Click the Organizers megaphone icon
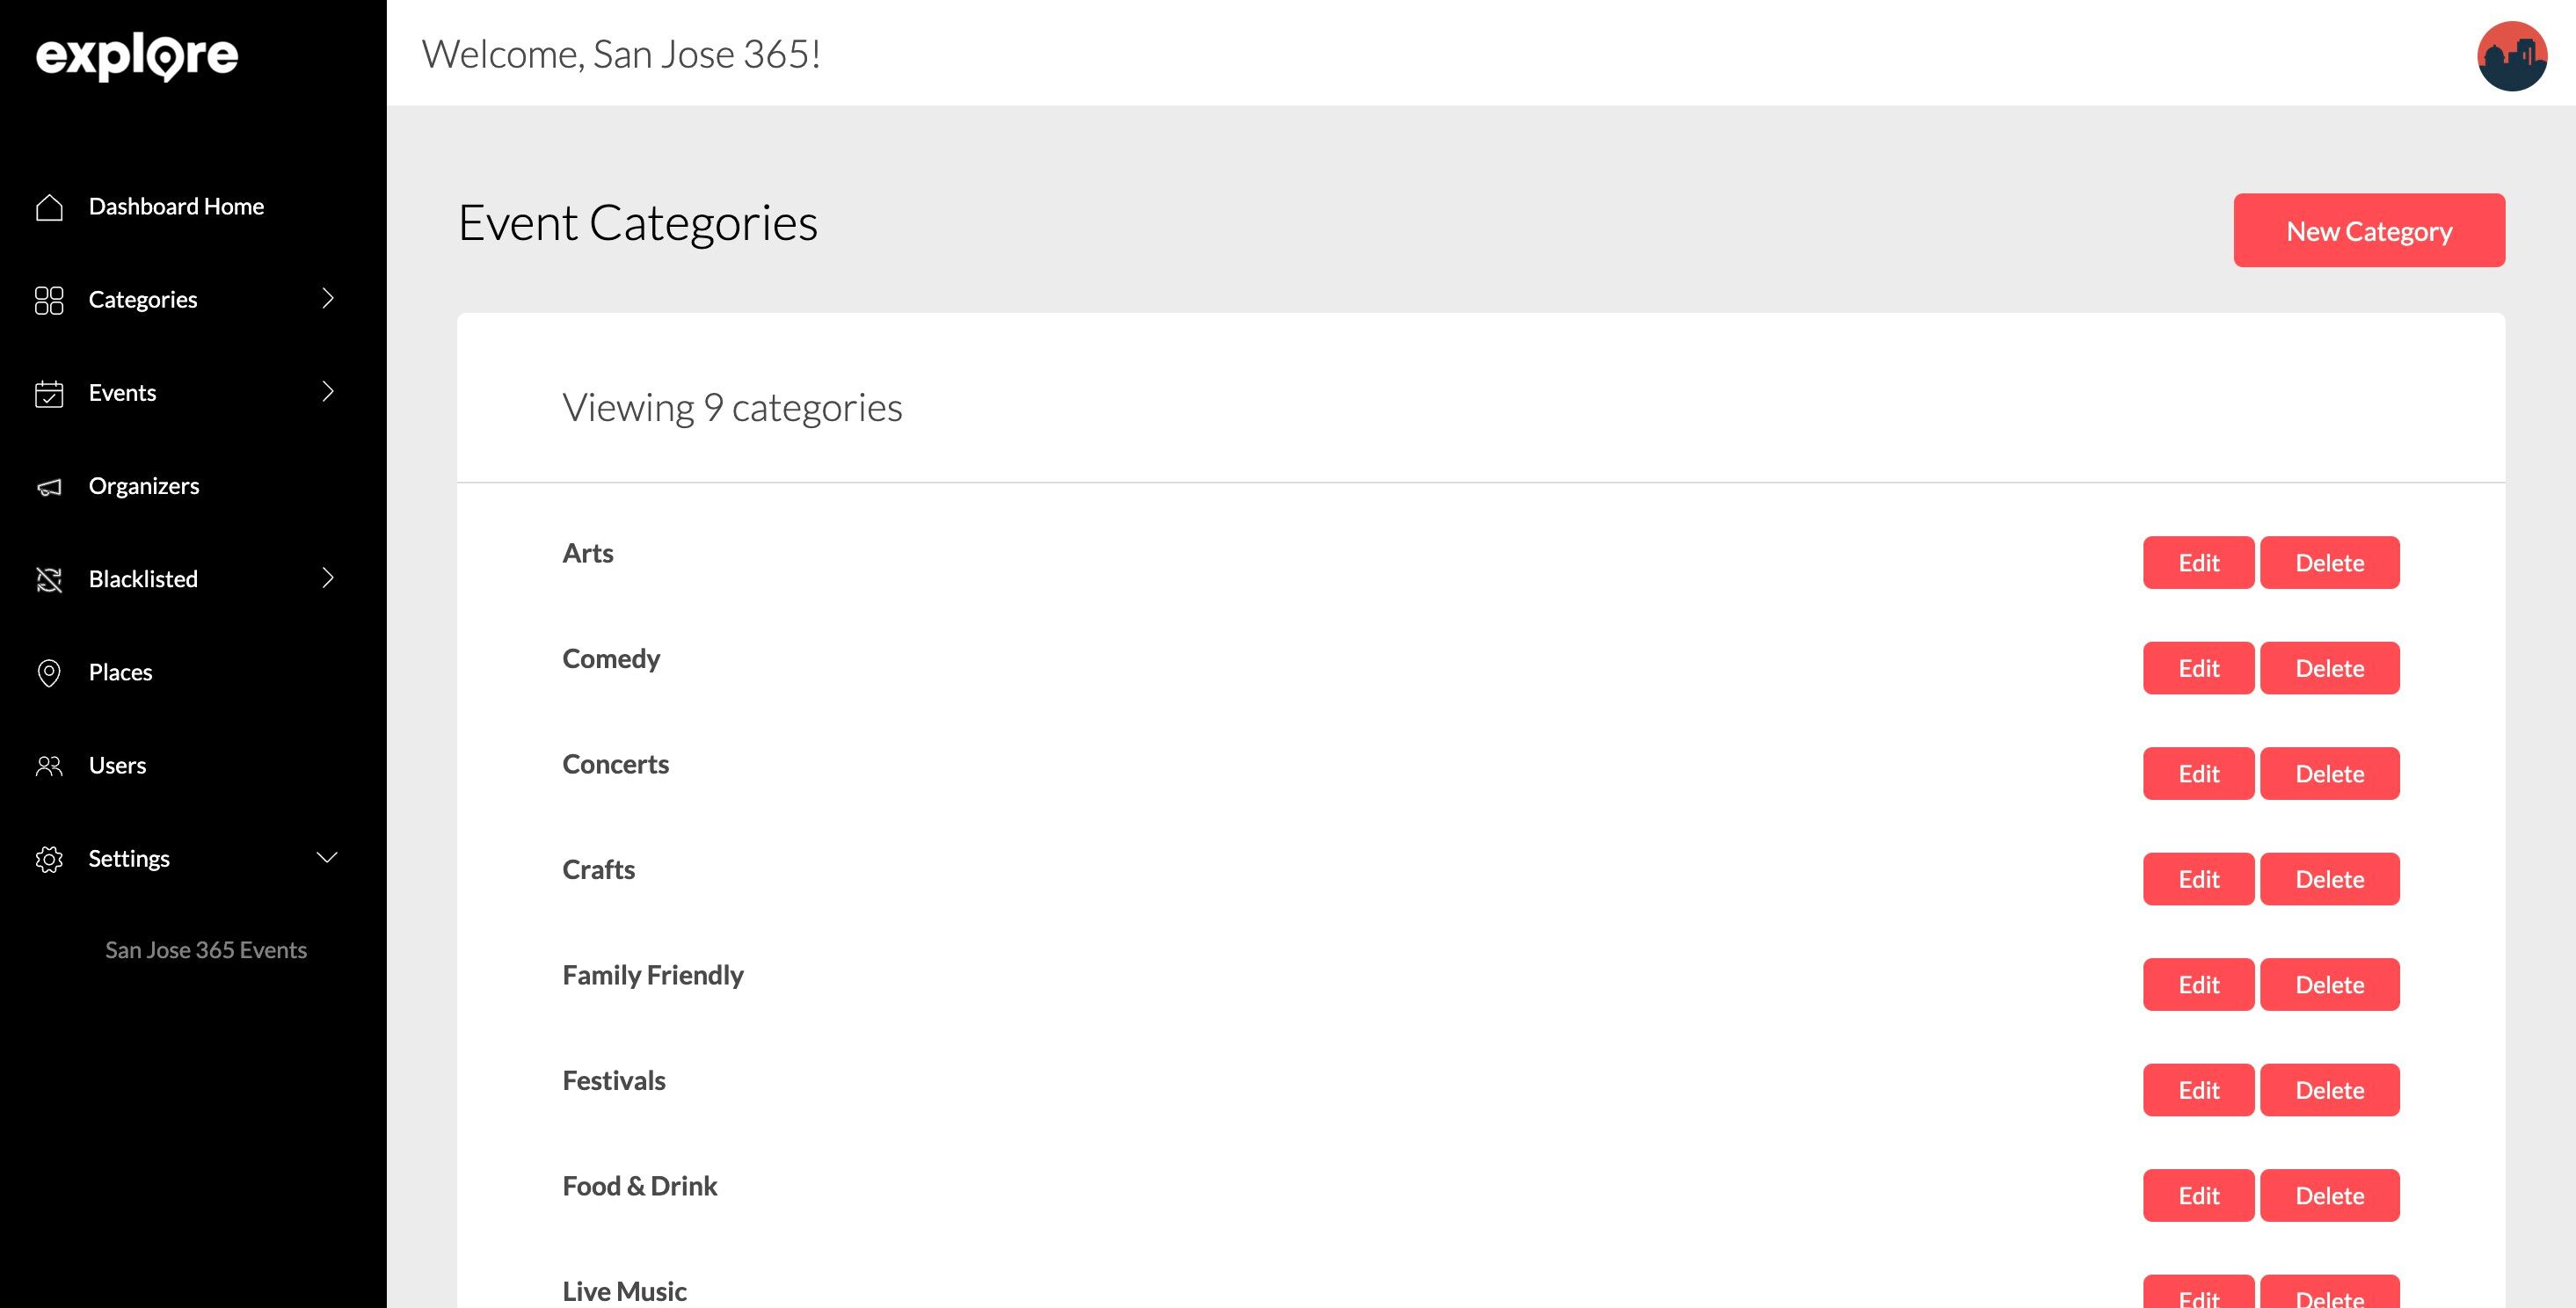2576x1308 pixels. coord(49,487)
